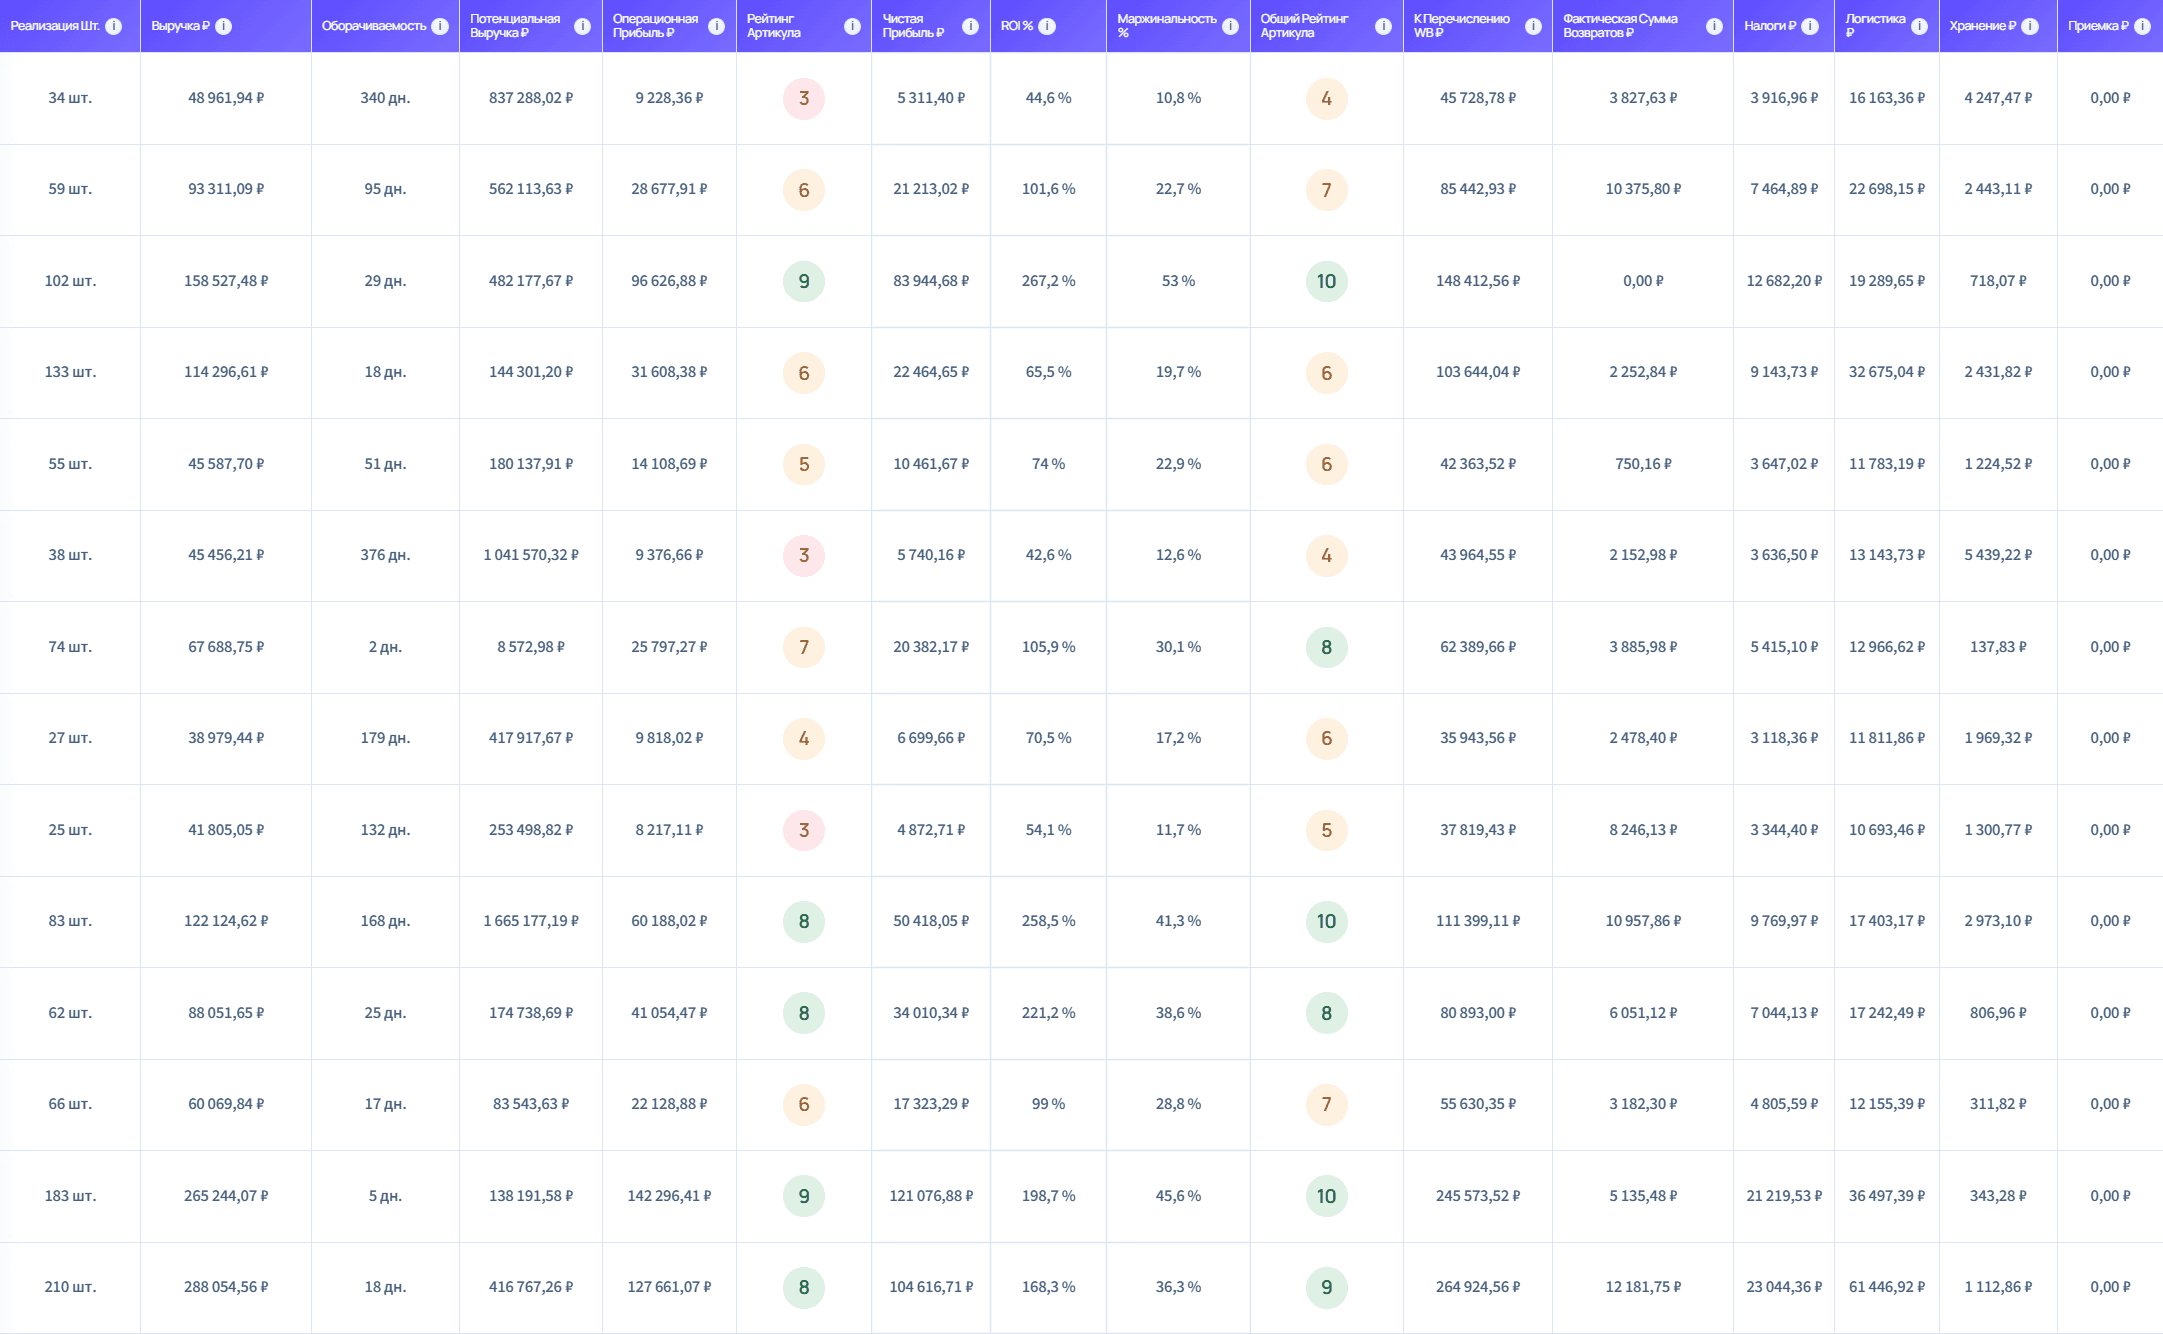Screen dimensions: 2163x1334
Task: Click К Перечислению WB ₽ header
Action: (x=1461, y=26)
